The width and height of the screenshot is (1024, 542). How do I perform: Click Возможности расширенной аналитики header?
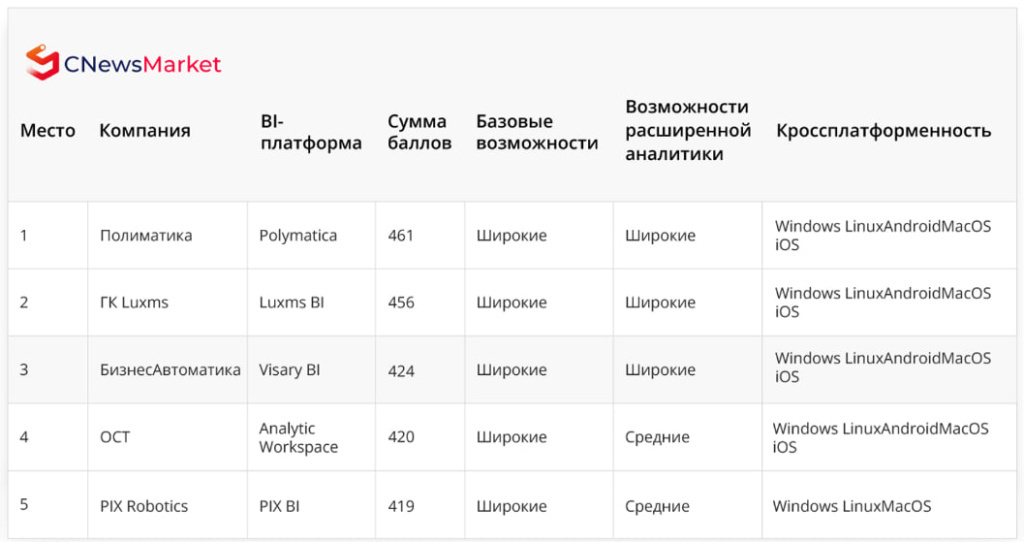pos(687,130)
